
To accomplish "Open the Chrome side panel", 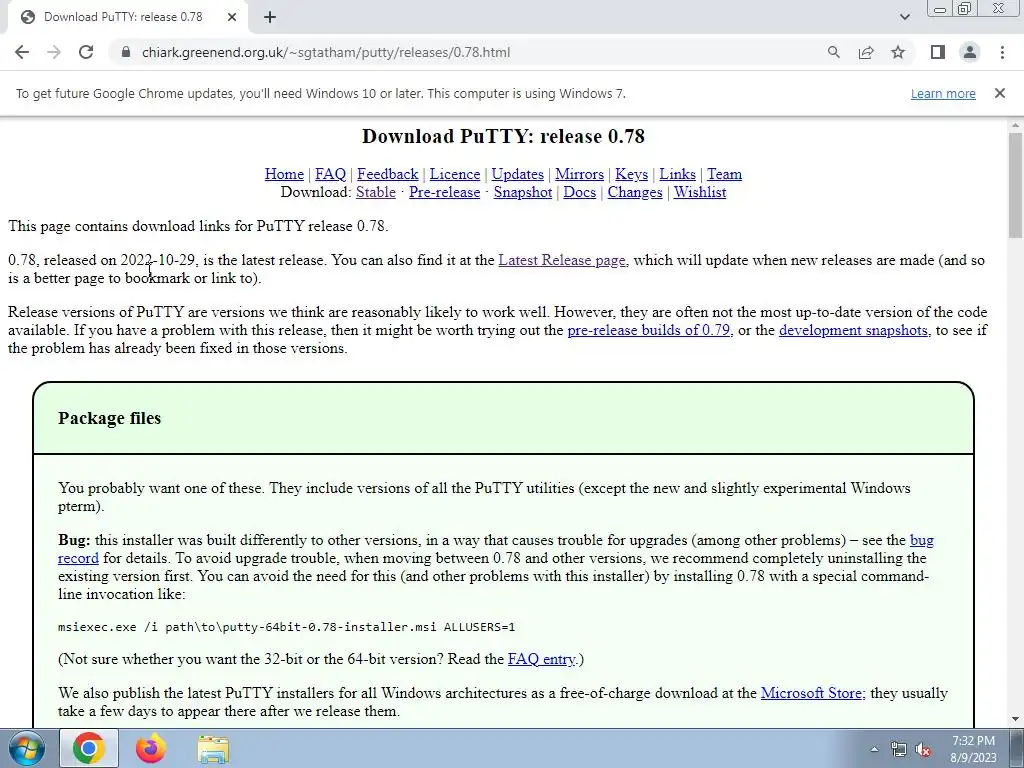I will point(938,52).
